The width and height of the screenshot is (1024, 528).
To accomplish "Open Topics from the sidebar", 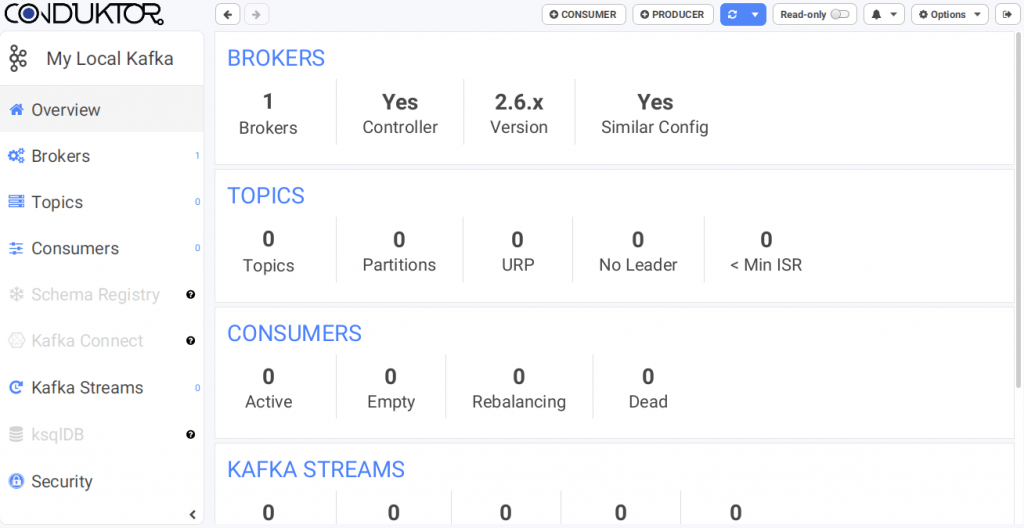I will (x=57, y=202).
